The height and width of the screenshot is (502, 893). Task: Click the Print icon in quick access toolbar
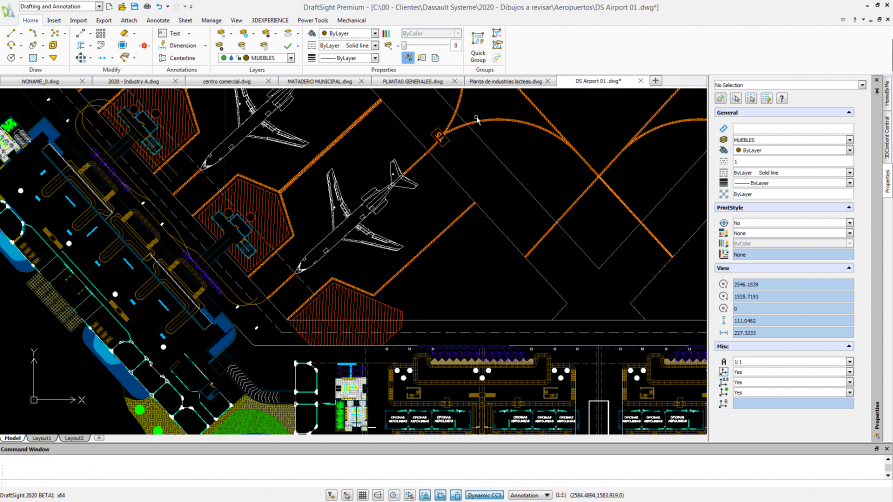click(x=145, y=6)
